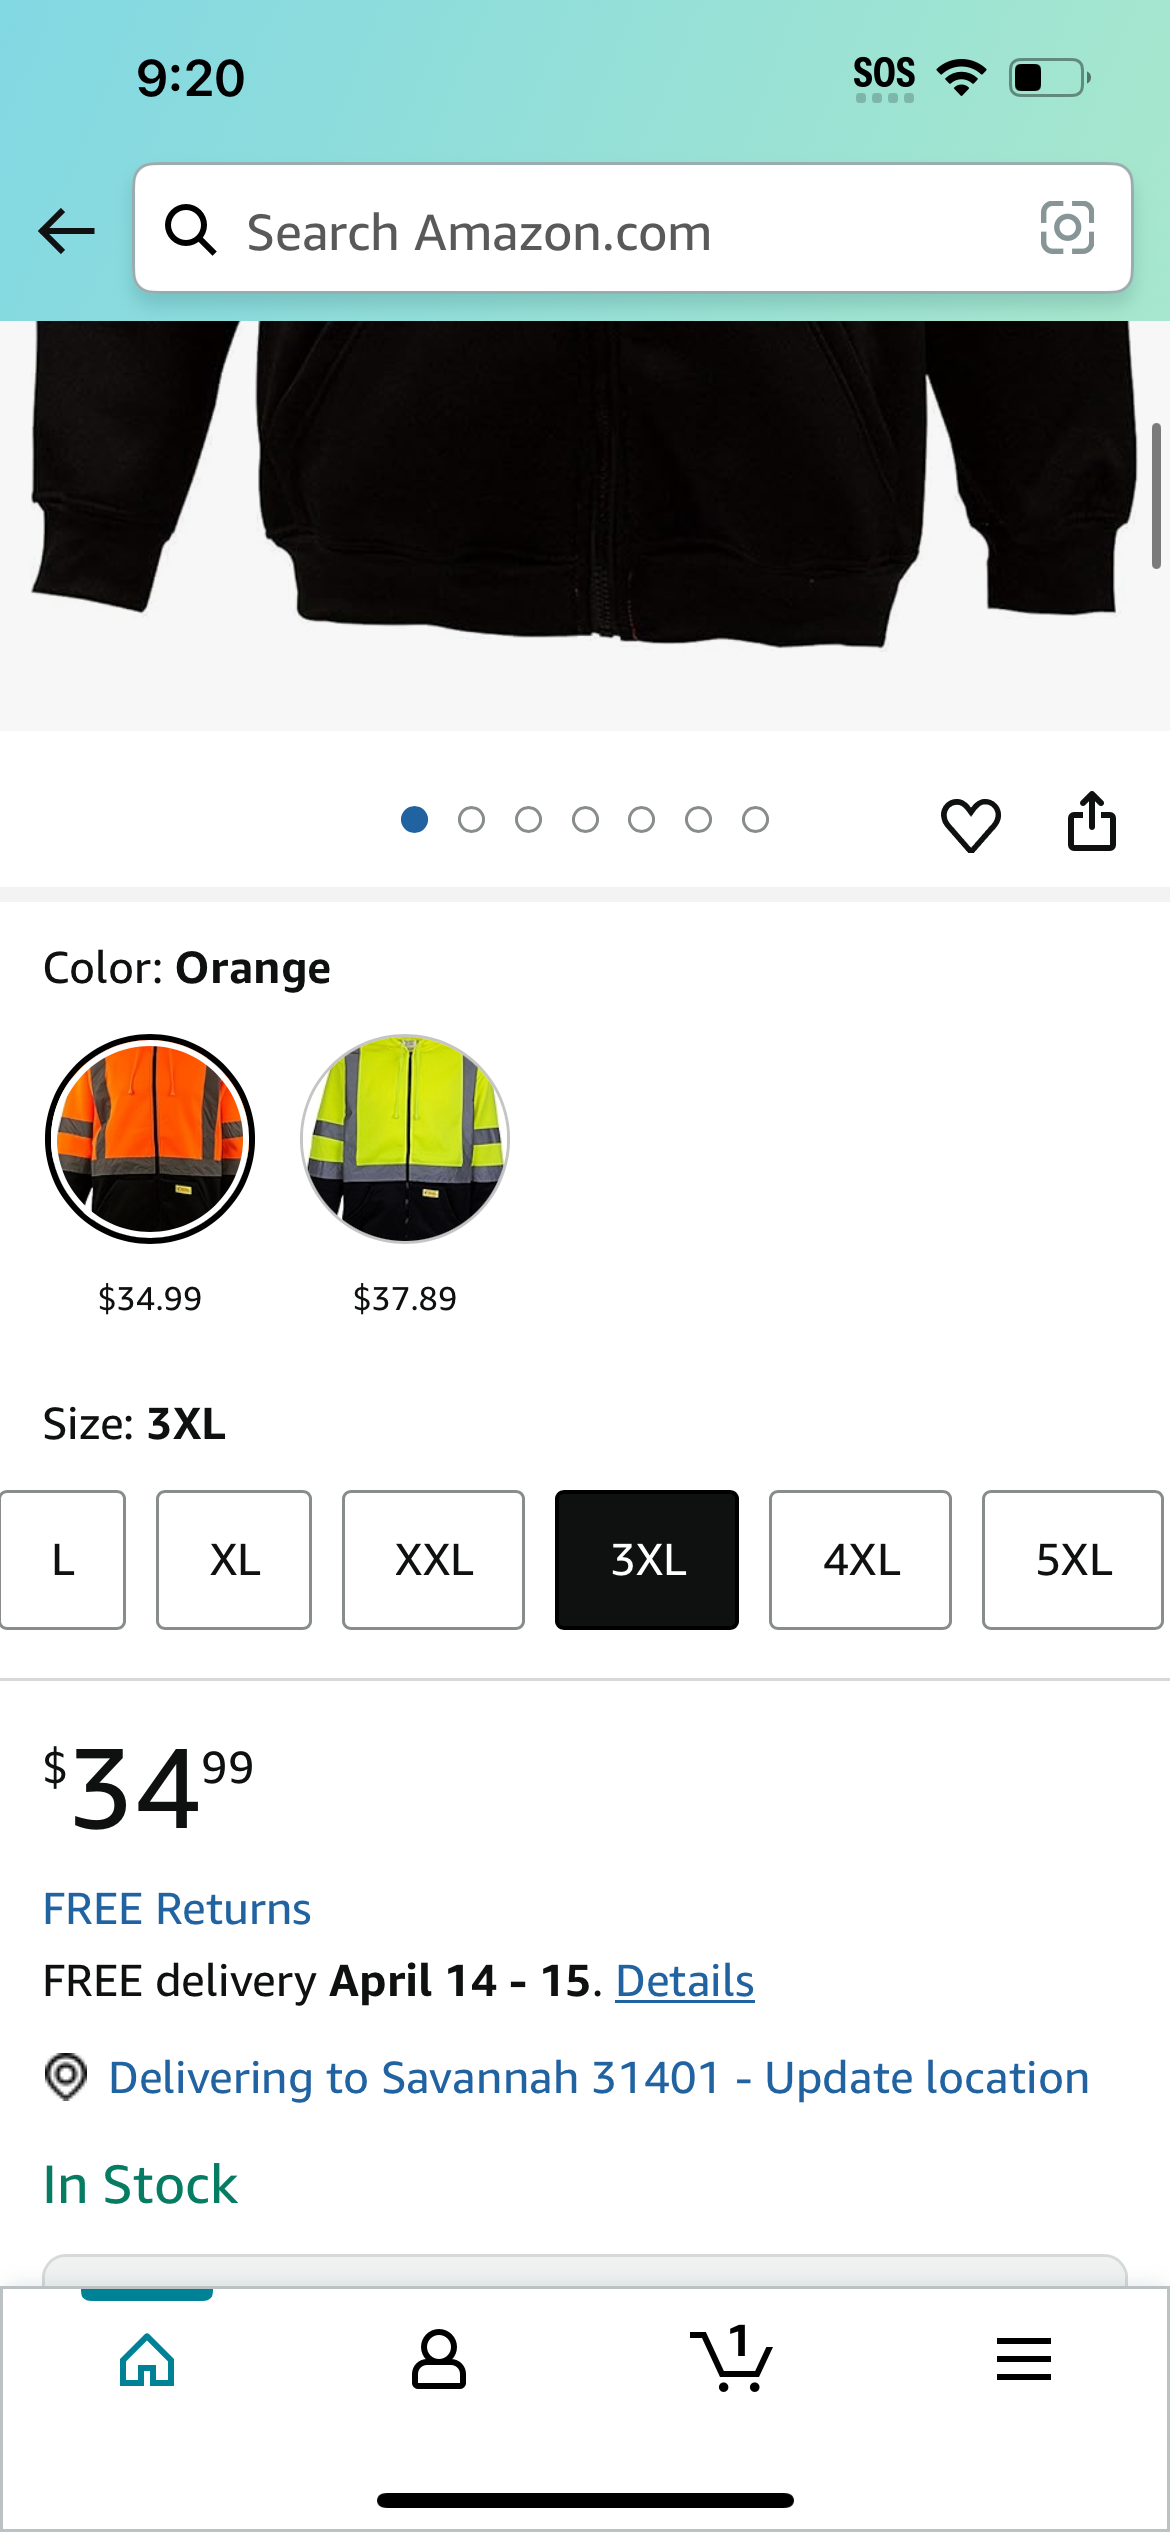This screenshot has width=1170, height=2532.
Task: Focus the Search Amazon.com field
Action: click(633, 228)
